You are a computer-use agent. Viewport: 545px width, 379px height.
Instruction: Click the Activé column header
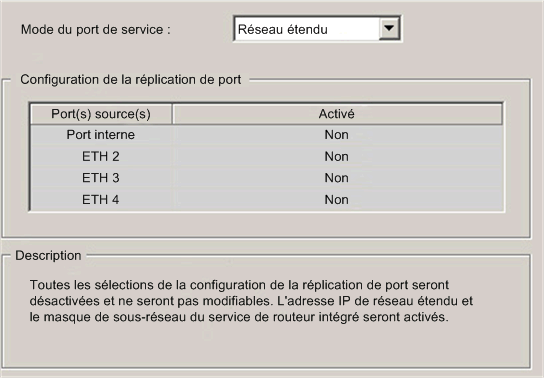click(337, 114)
